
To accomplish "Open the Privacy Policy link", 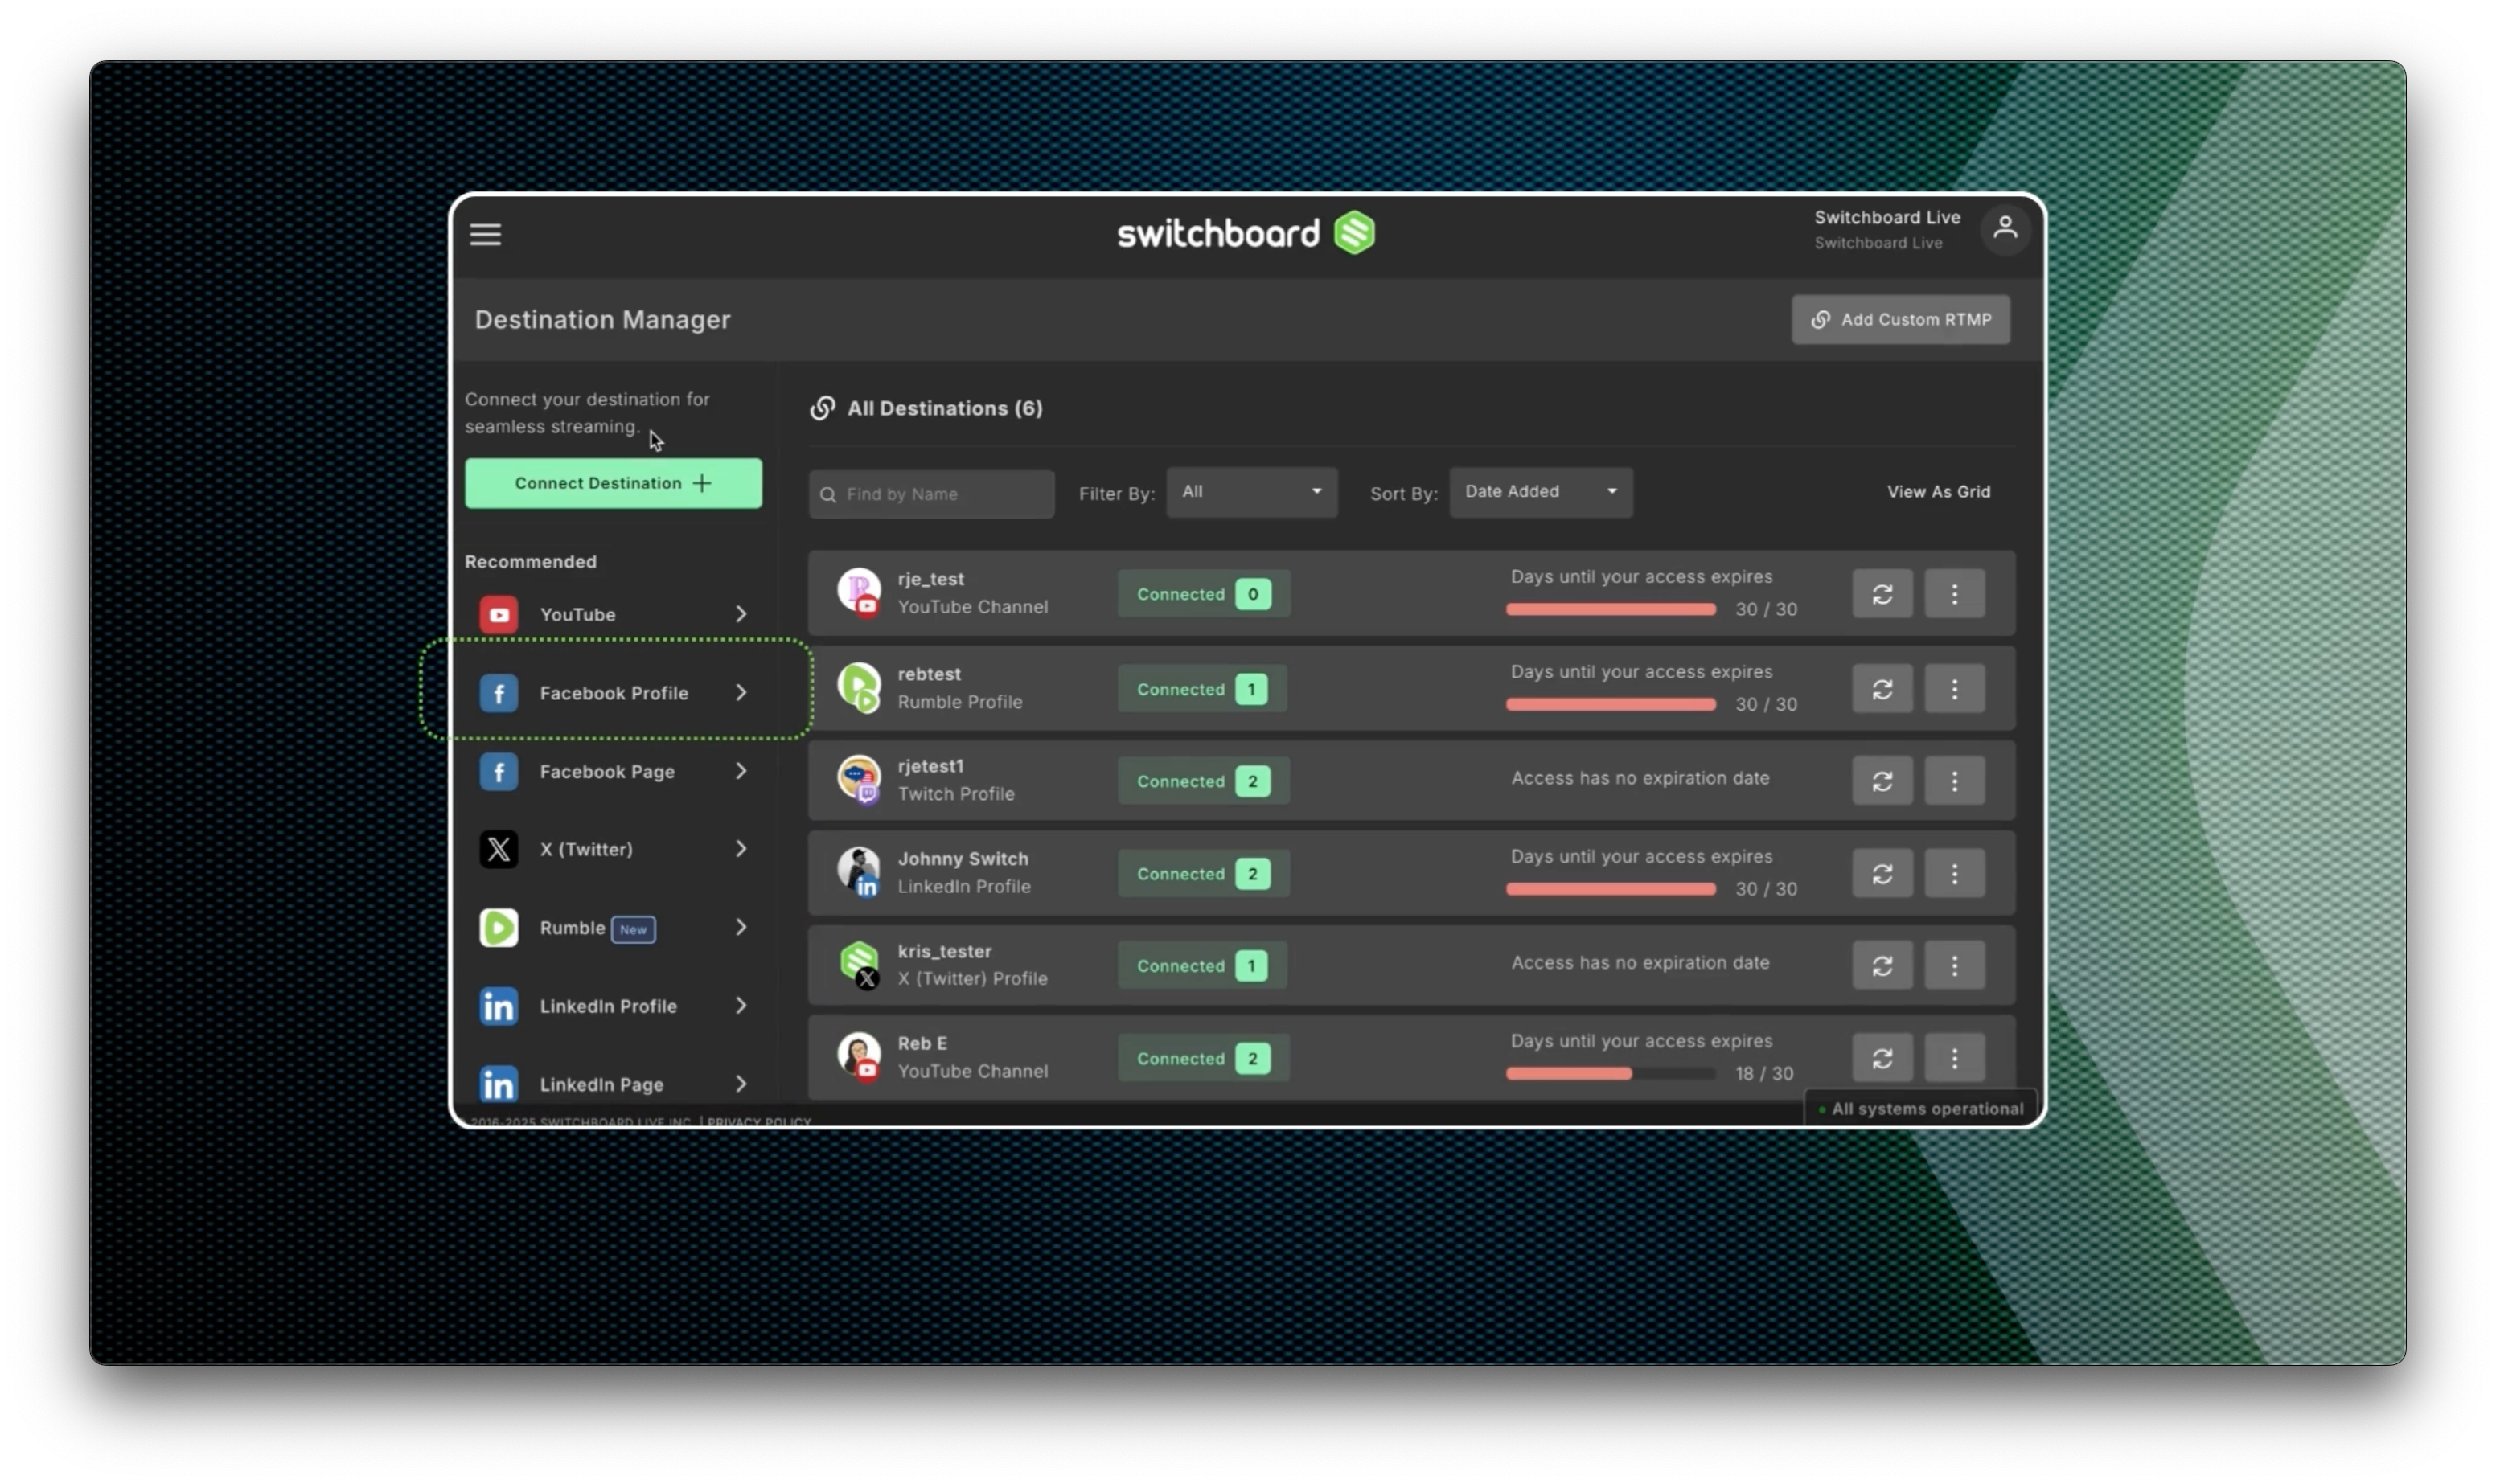I will pos(759,1121).
